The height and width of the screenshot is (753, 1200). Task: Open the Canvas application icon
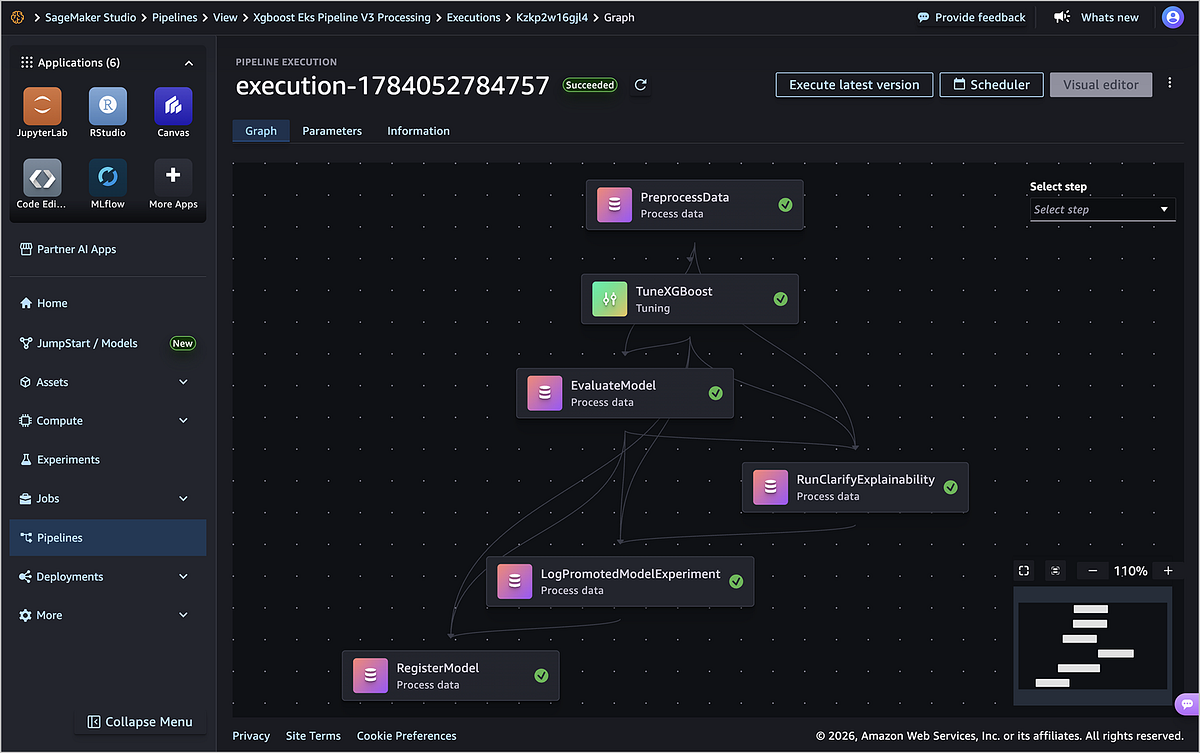click(173, 106)
